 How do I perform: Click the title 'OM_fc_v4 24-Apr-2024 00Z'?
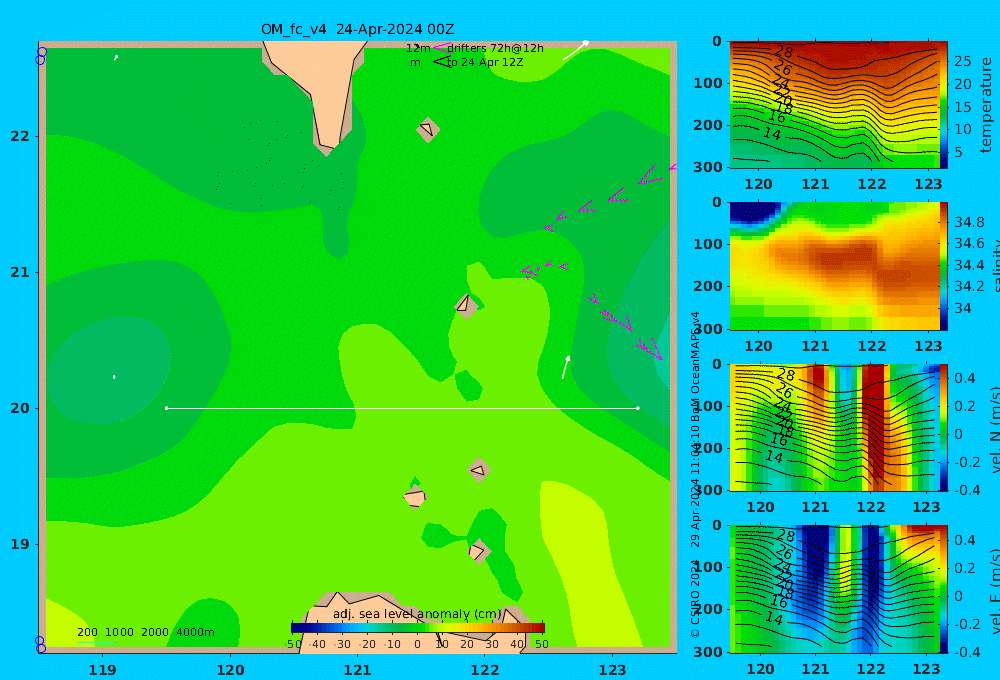tap(357, 29)
